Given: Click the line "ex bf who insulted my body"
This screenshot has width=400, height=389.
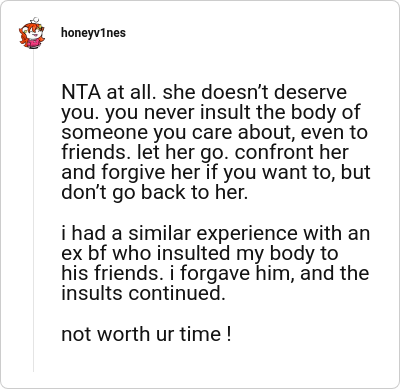Looking at the screenshot, I should click(x=200, y=253).
